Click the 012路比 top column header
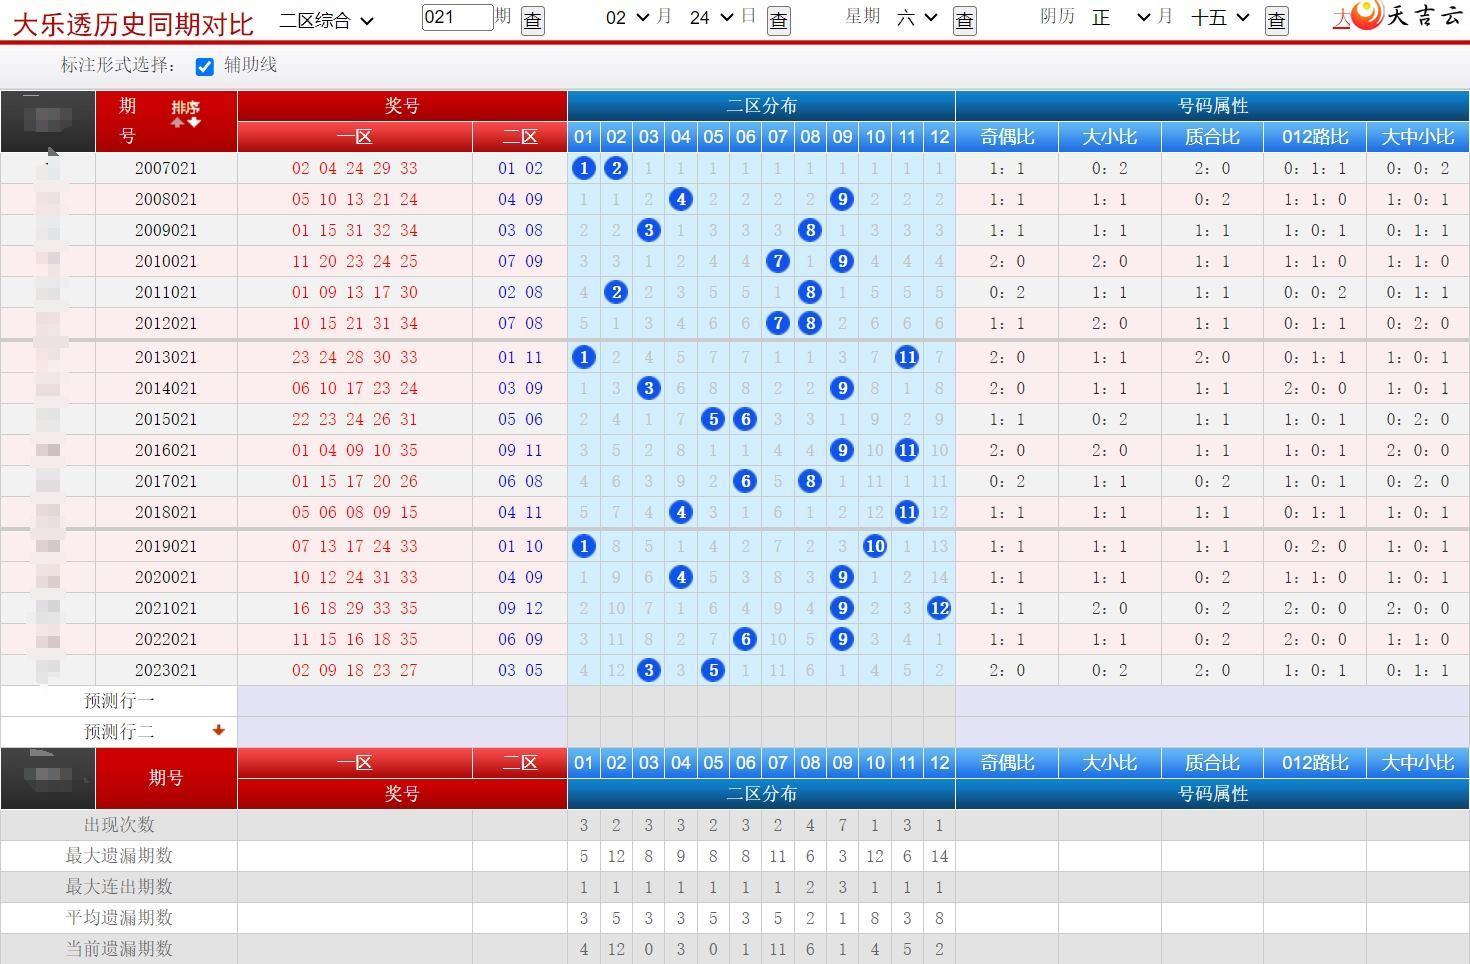Viewport: 1470px width, 964px height. [x=1315, y=137]
